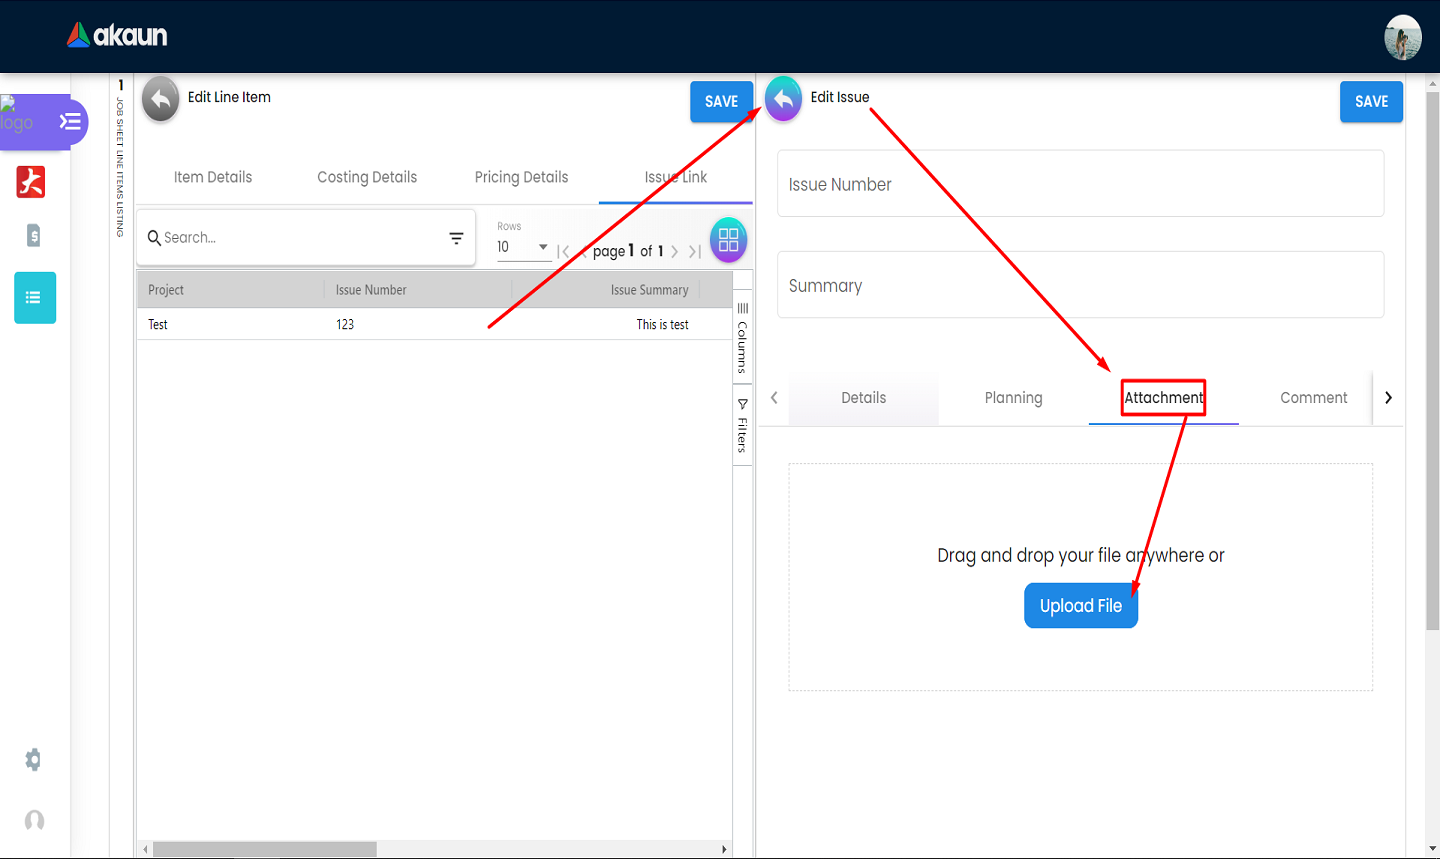Open the Columns side panel
This screenshot has height=859, width=1440.
click(x=742, y=338)
